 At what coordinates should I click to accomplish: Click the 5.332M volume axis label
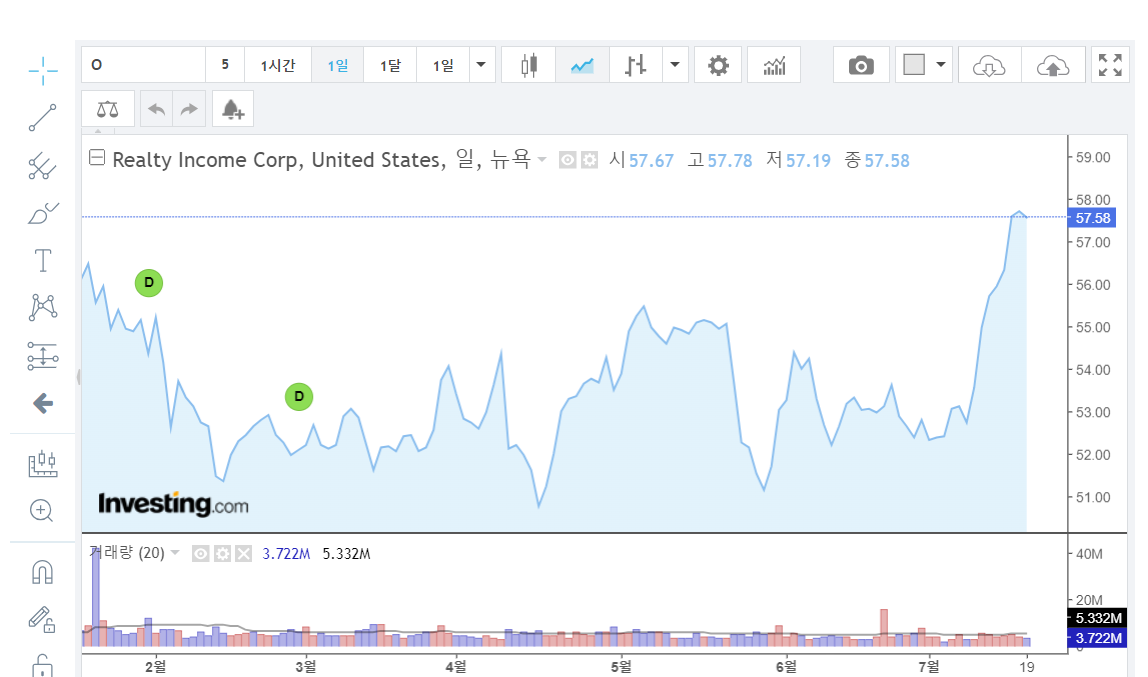point(1098,618)
